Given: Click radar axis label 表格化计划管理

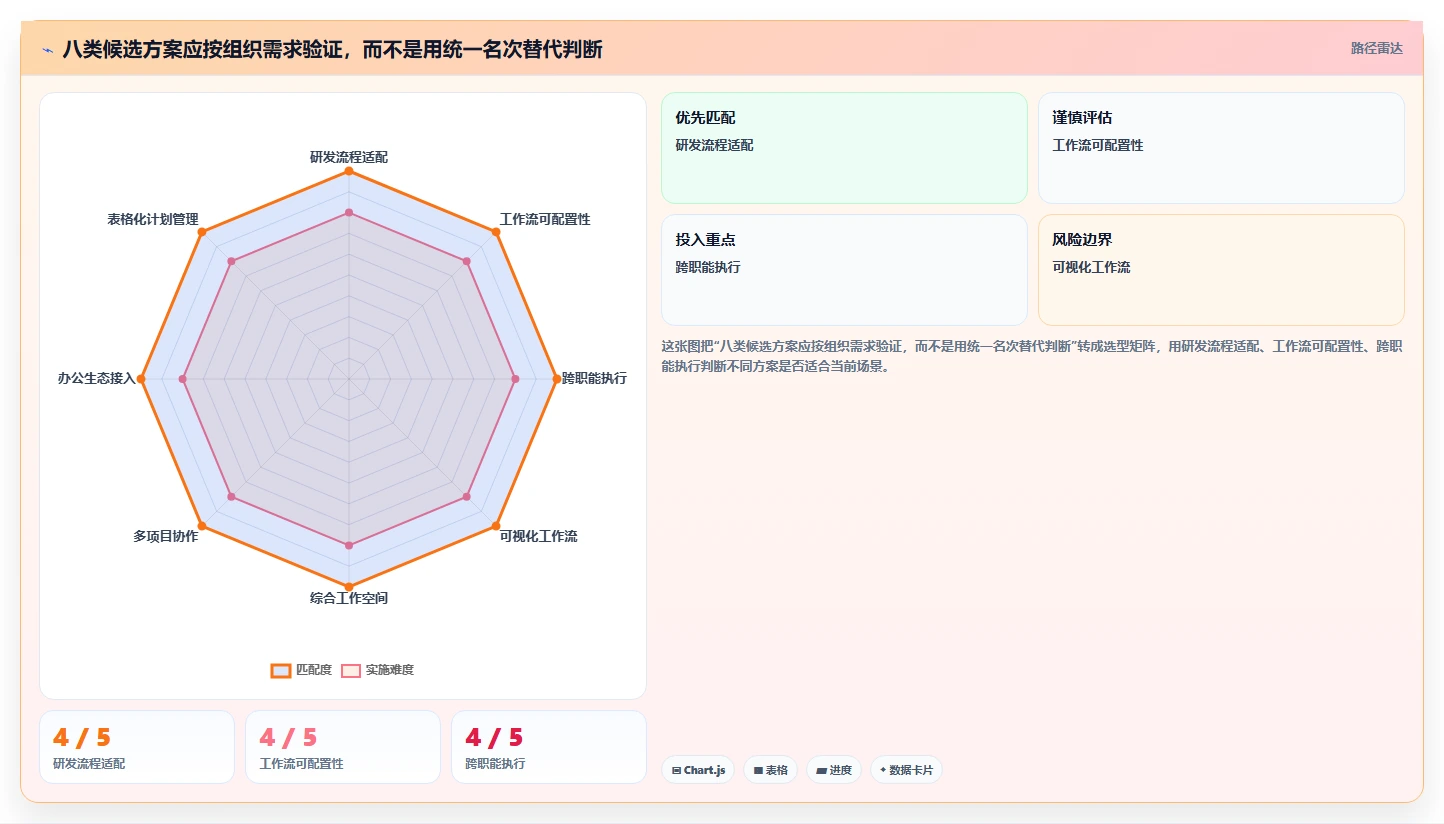Looking at the screenshot, I should (x=153, y=219).
